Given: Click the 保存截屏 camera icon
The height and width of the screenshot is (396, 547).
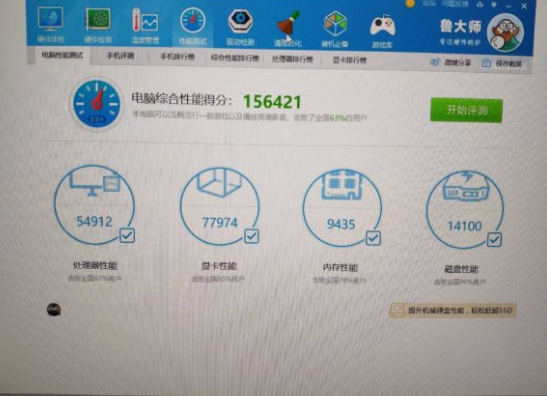Looking at the screenshot, I should 486,63.
